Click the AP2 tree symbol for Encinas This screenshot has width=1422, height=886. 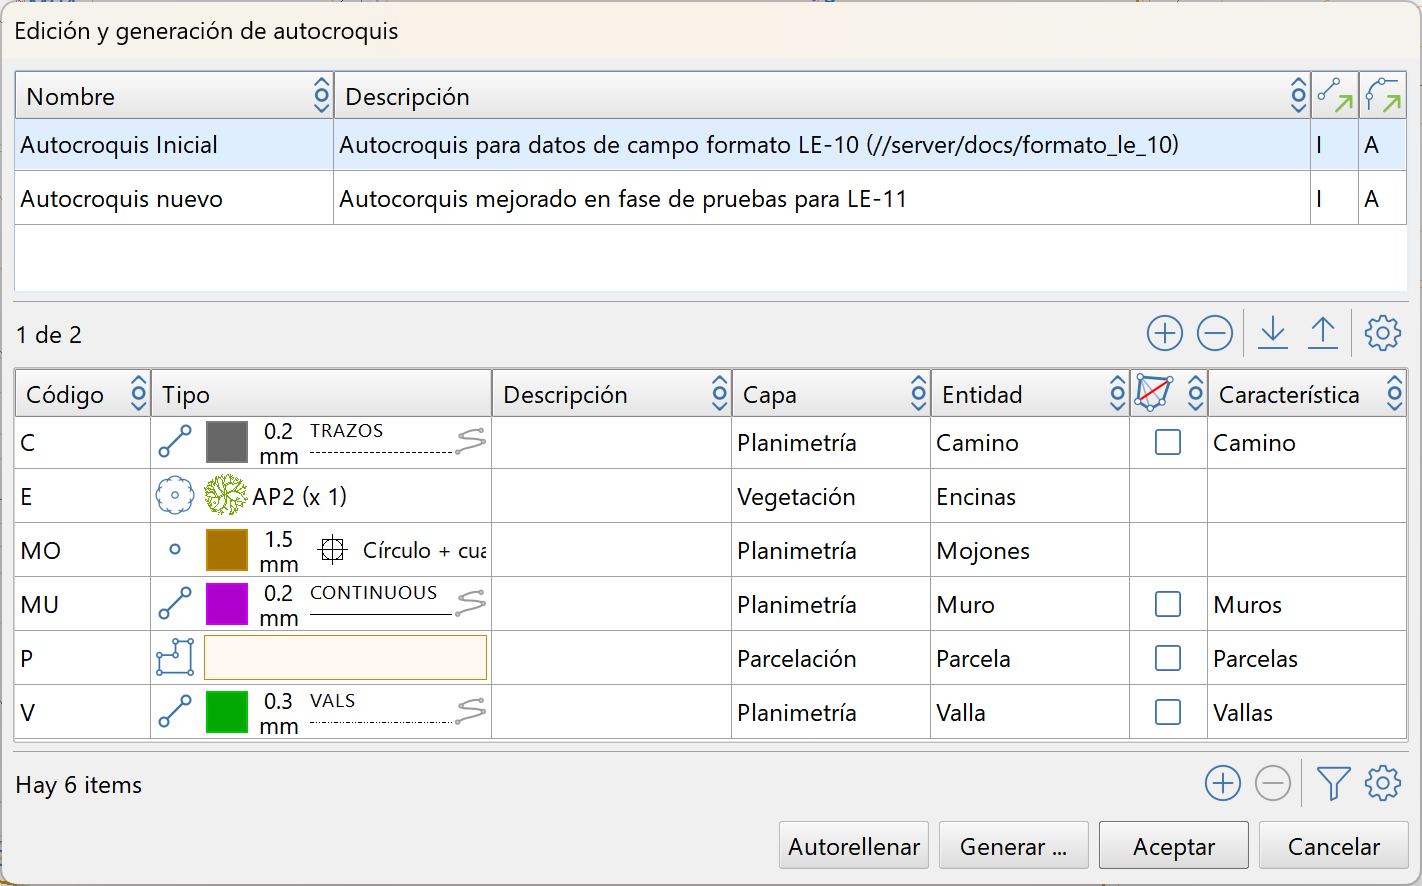(226, 494)
